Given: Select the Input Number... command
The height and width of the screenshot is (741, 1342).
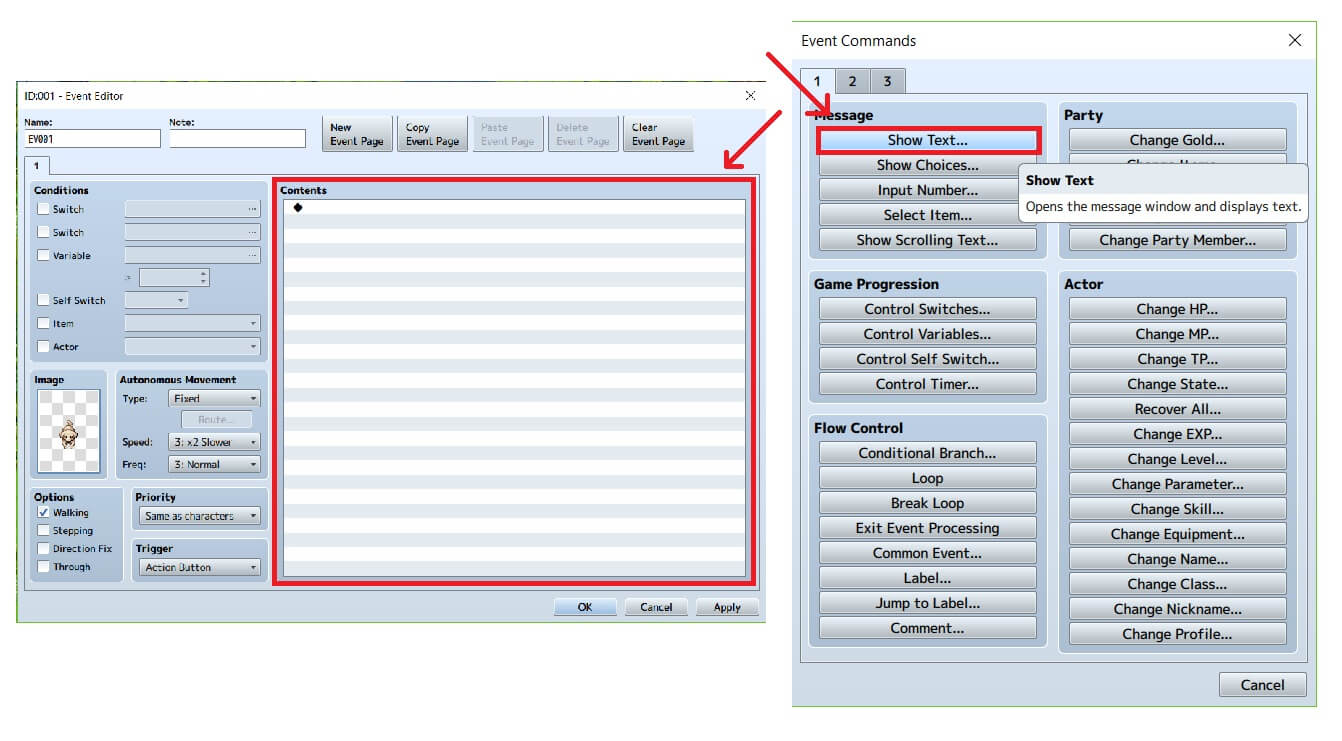Looking at the screenshot, I should 928,190.
